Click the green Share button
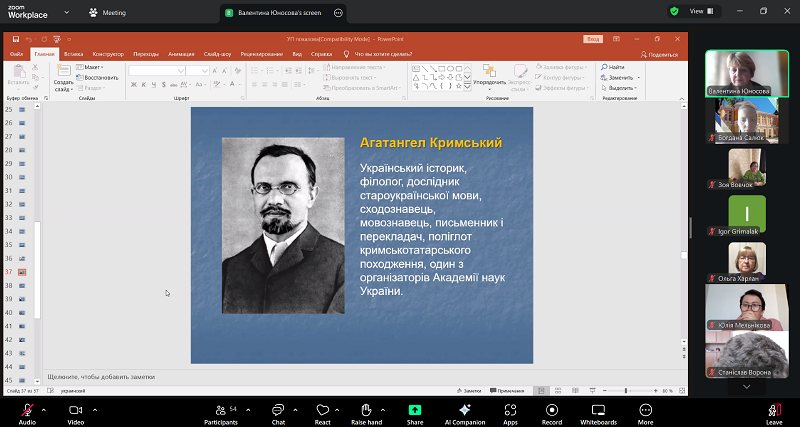The width and height of the screenshot is (800, 427). click(x=415, y=410)
